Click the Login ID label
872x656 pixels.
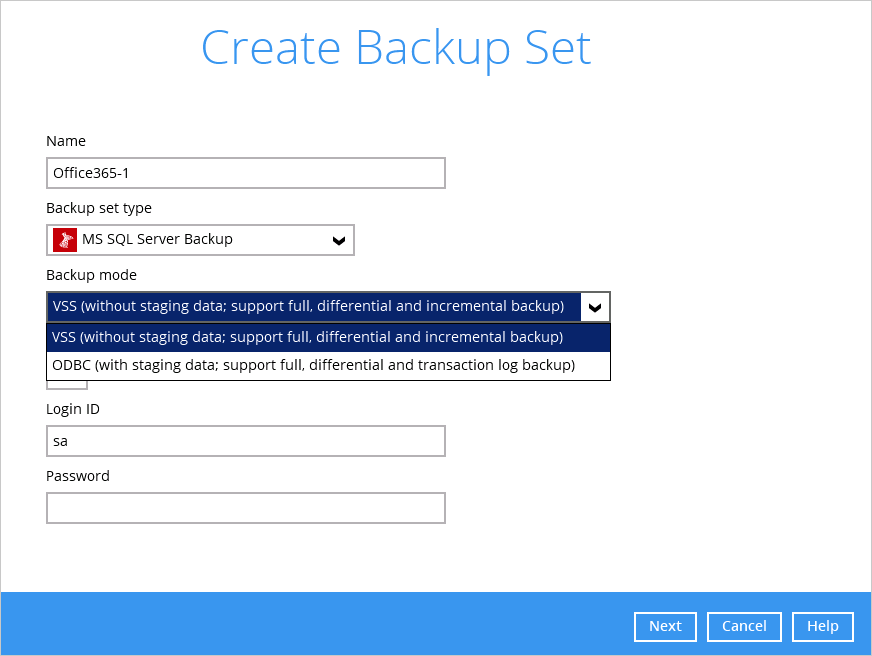[x=73, y=409]
